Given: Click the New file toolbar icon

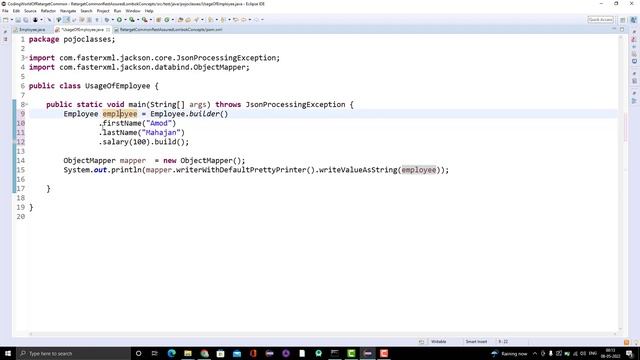Looking at the screenshot, I should tap(6, 20).
